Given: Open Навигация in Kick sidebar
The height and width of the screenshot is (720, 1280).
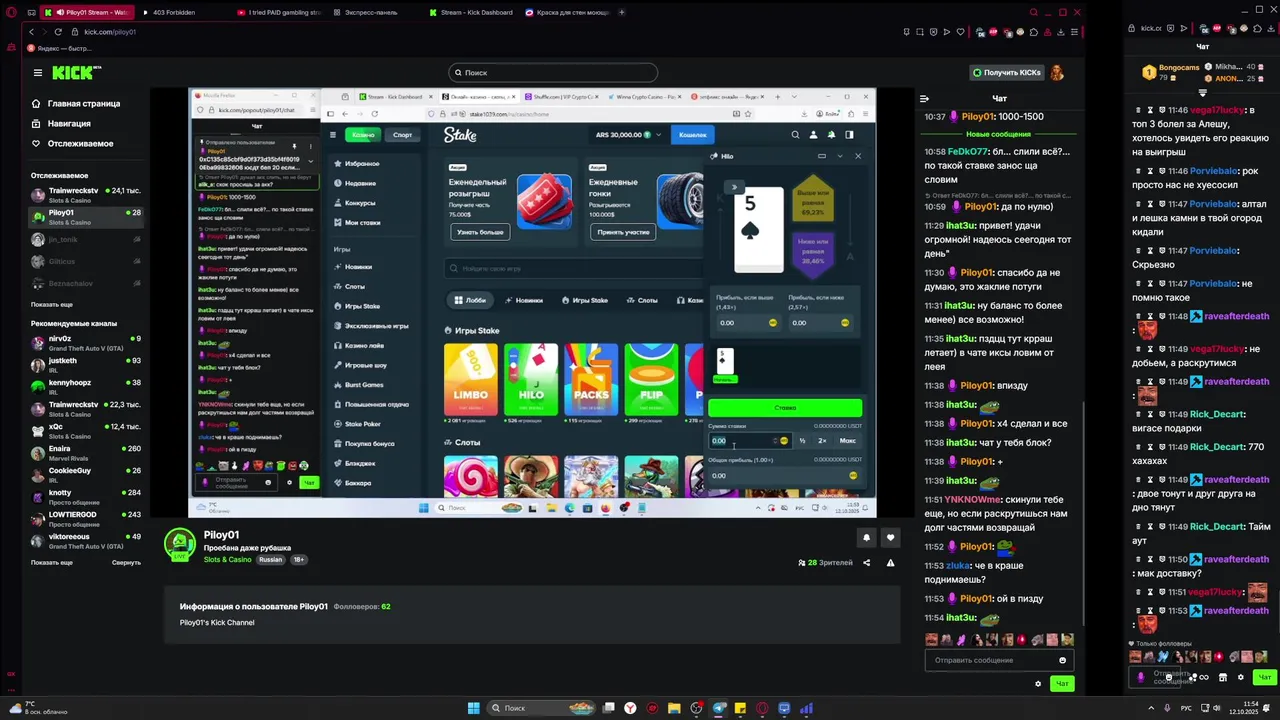Looking at the screenshot, I should point(69,123).
